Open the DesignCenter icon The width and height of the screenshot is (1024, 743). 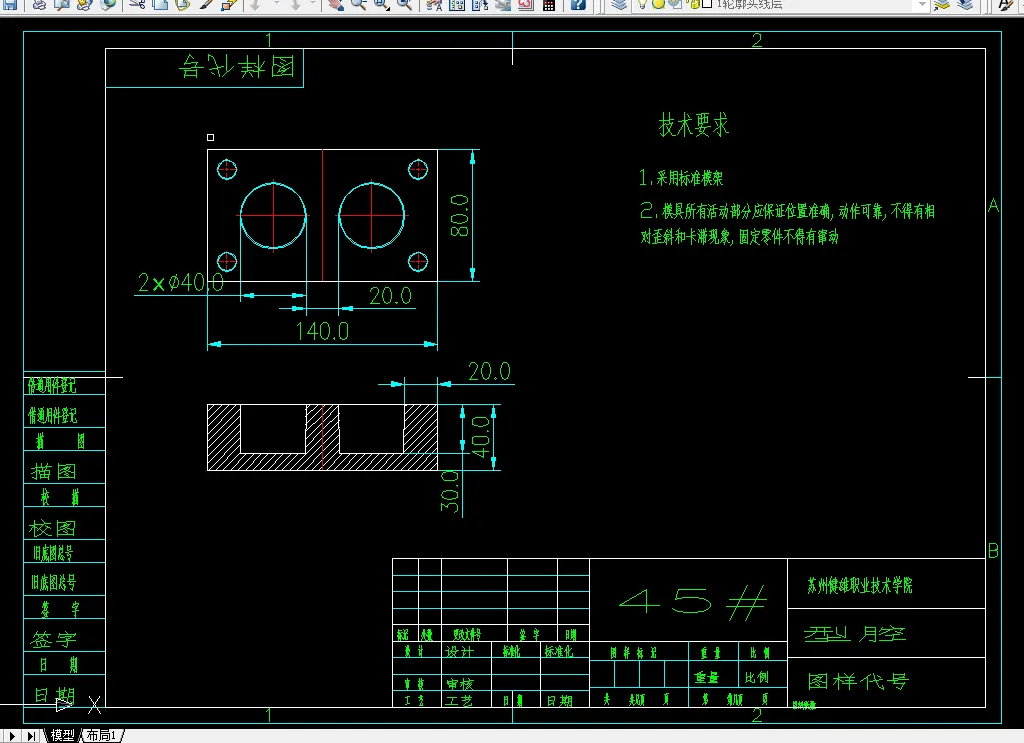point(457,5)
